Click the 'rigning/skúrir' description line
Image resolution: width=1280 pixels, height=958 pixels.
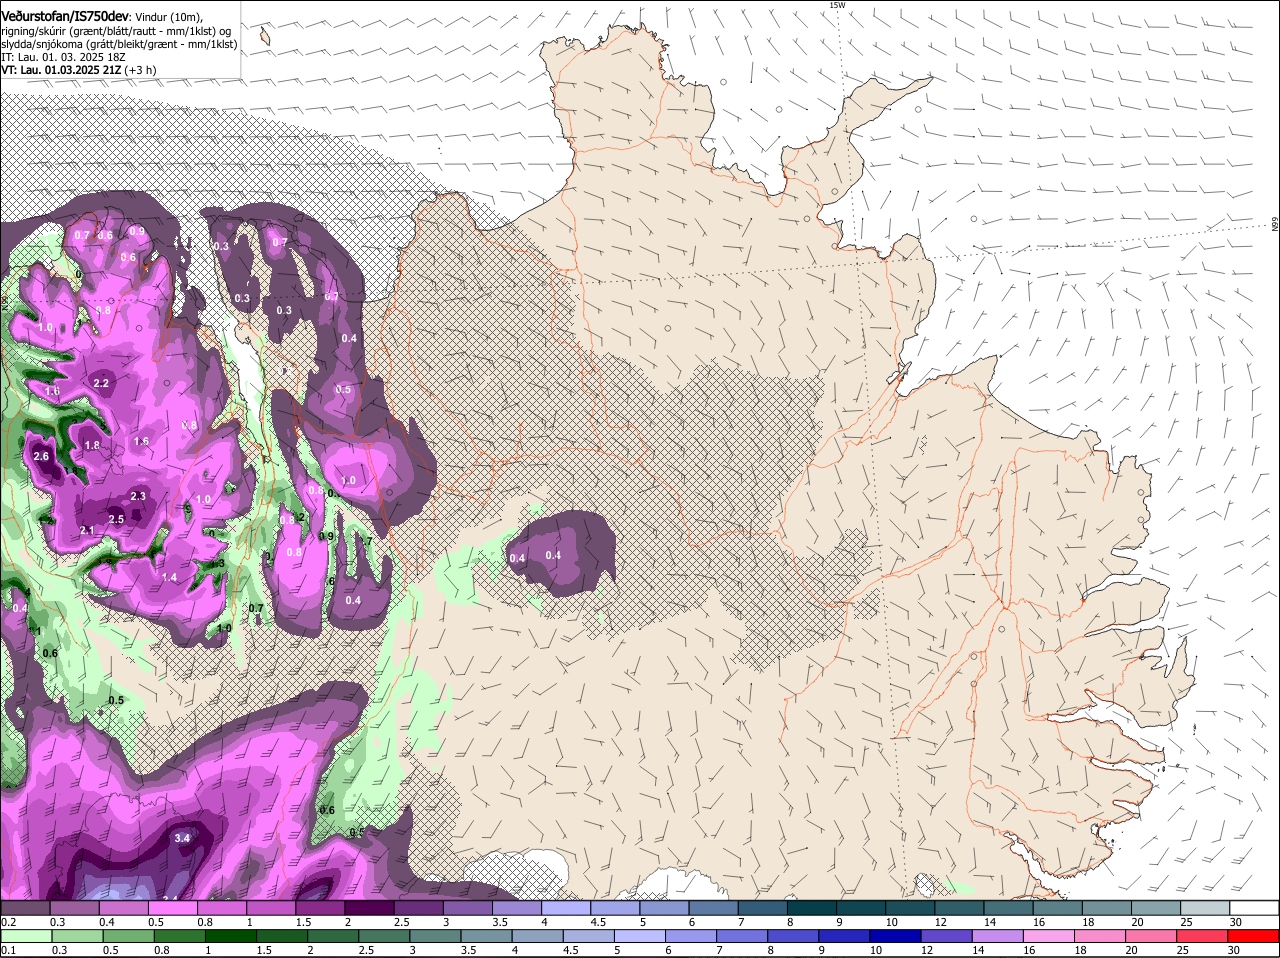coord(116,31)
